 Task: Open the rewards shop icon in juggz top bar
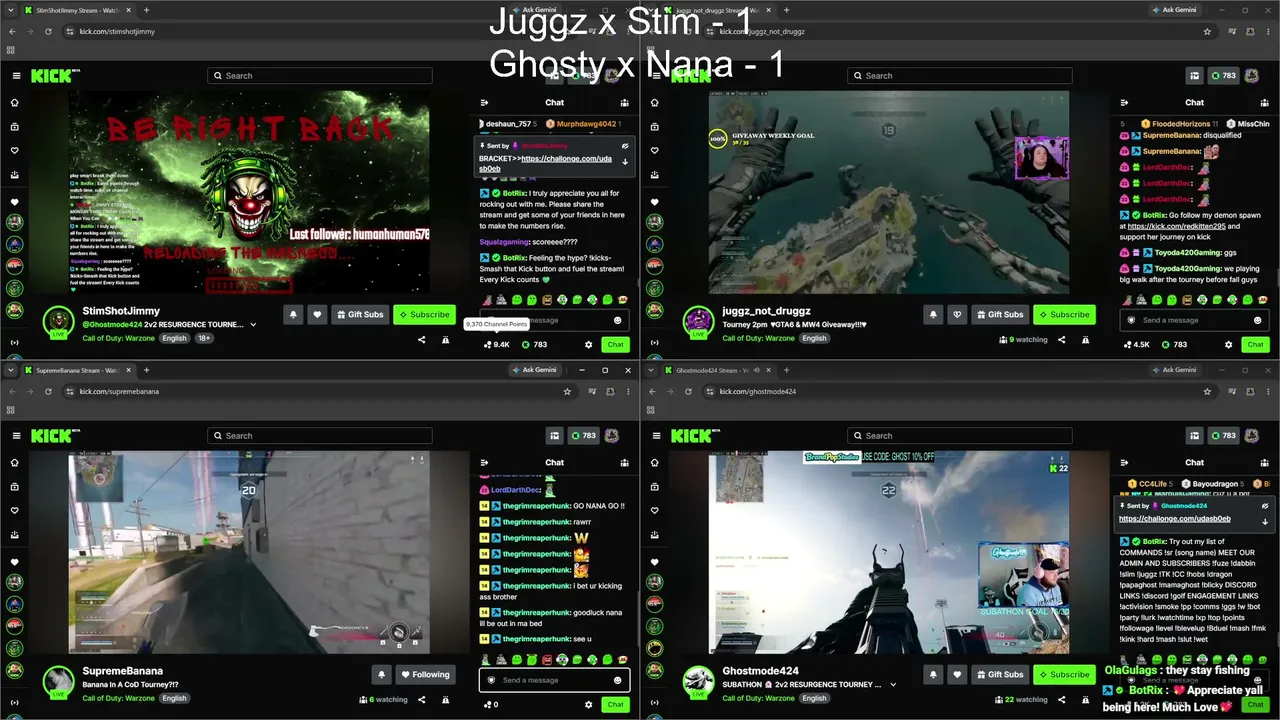[1194, 76]
